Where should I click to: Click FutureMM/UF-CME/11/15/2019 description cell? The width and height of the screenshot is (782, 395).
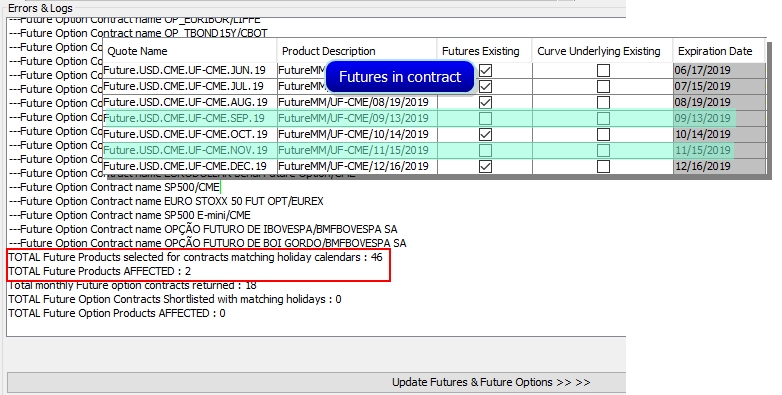[x=357, y=150]
